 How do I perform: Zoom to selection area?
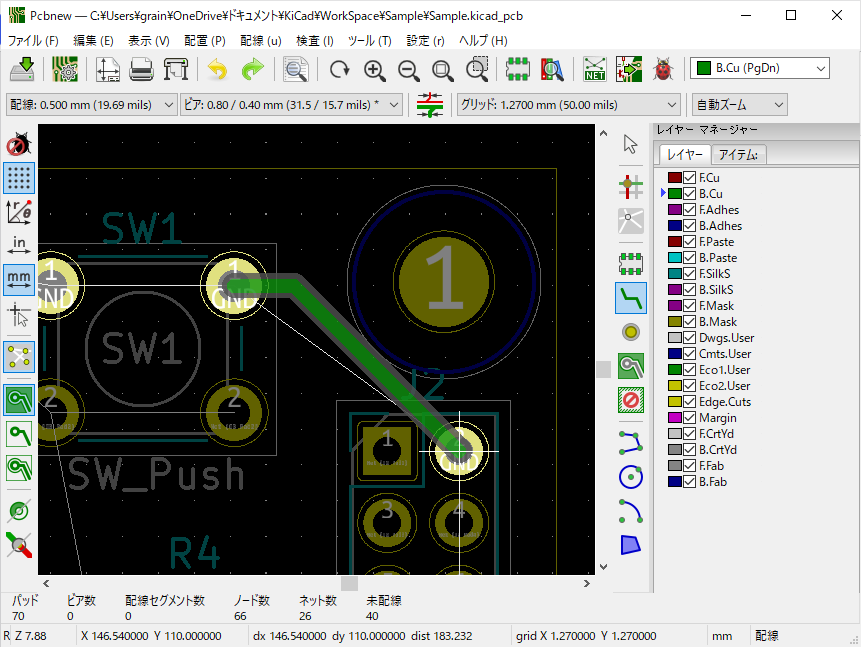[x=477, y=69]
